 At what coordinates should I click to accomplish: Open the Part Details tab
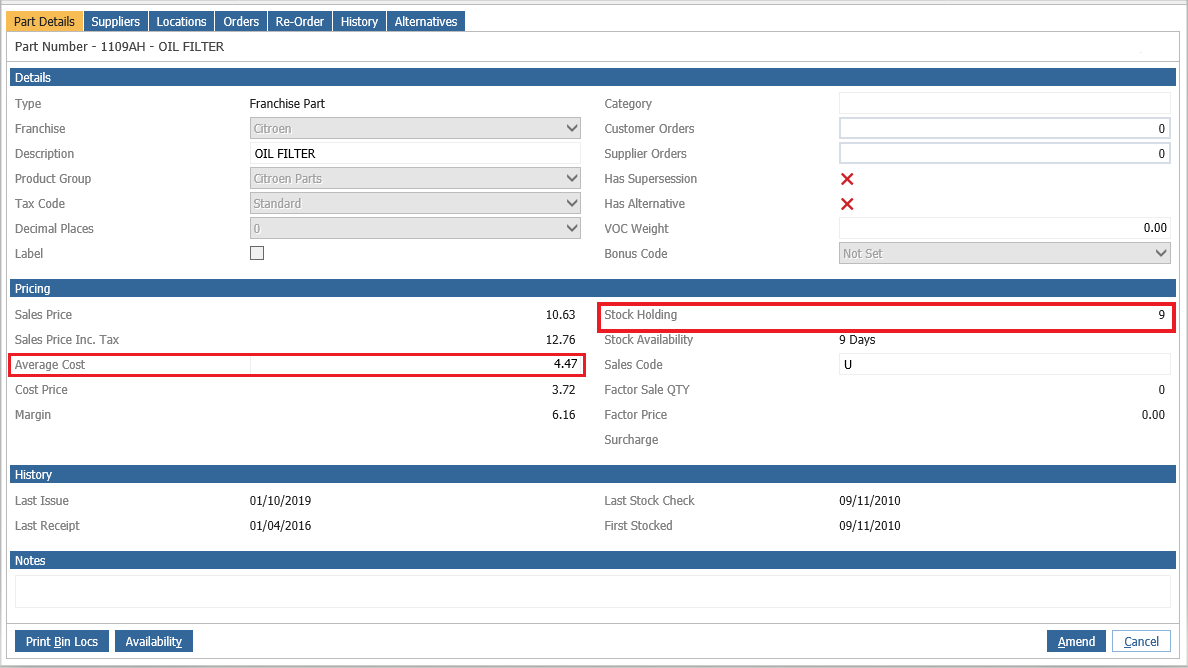pyautogui.click(x=44, y=21)
